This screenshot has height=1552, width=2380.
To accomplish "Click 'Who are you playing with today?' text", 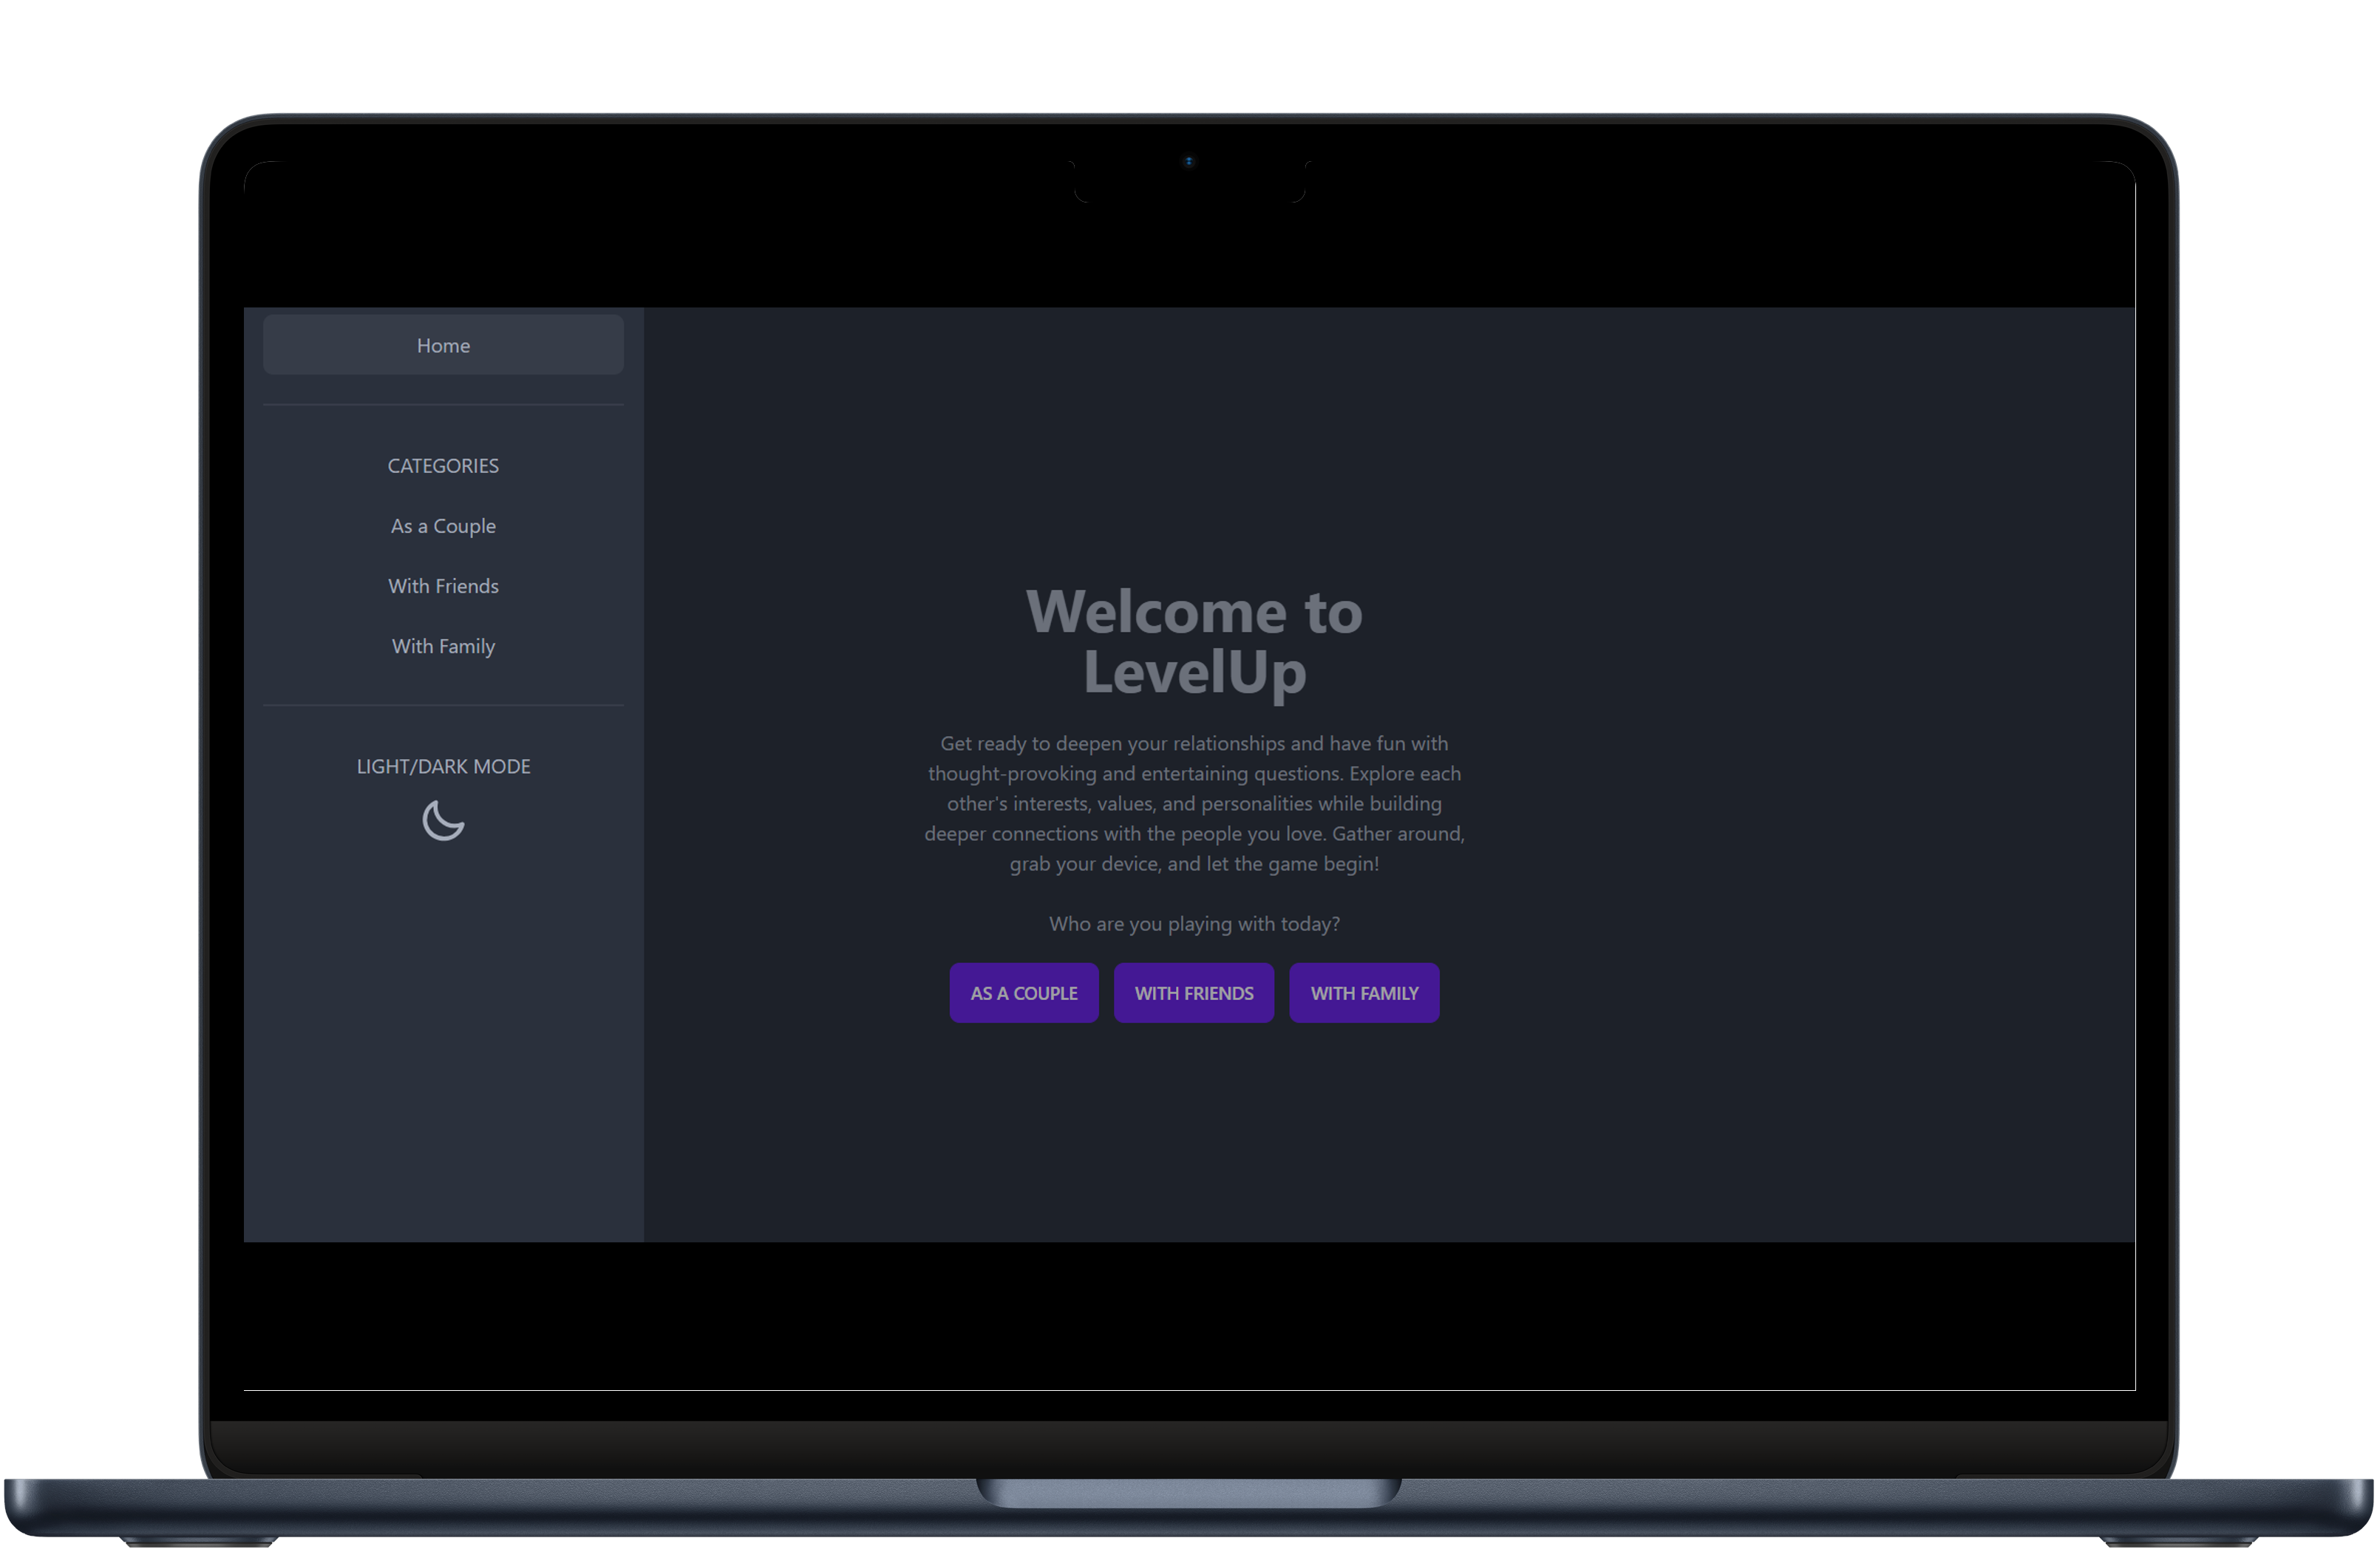I will 1194,924.
